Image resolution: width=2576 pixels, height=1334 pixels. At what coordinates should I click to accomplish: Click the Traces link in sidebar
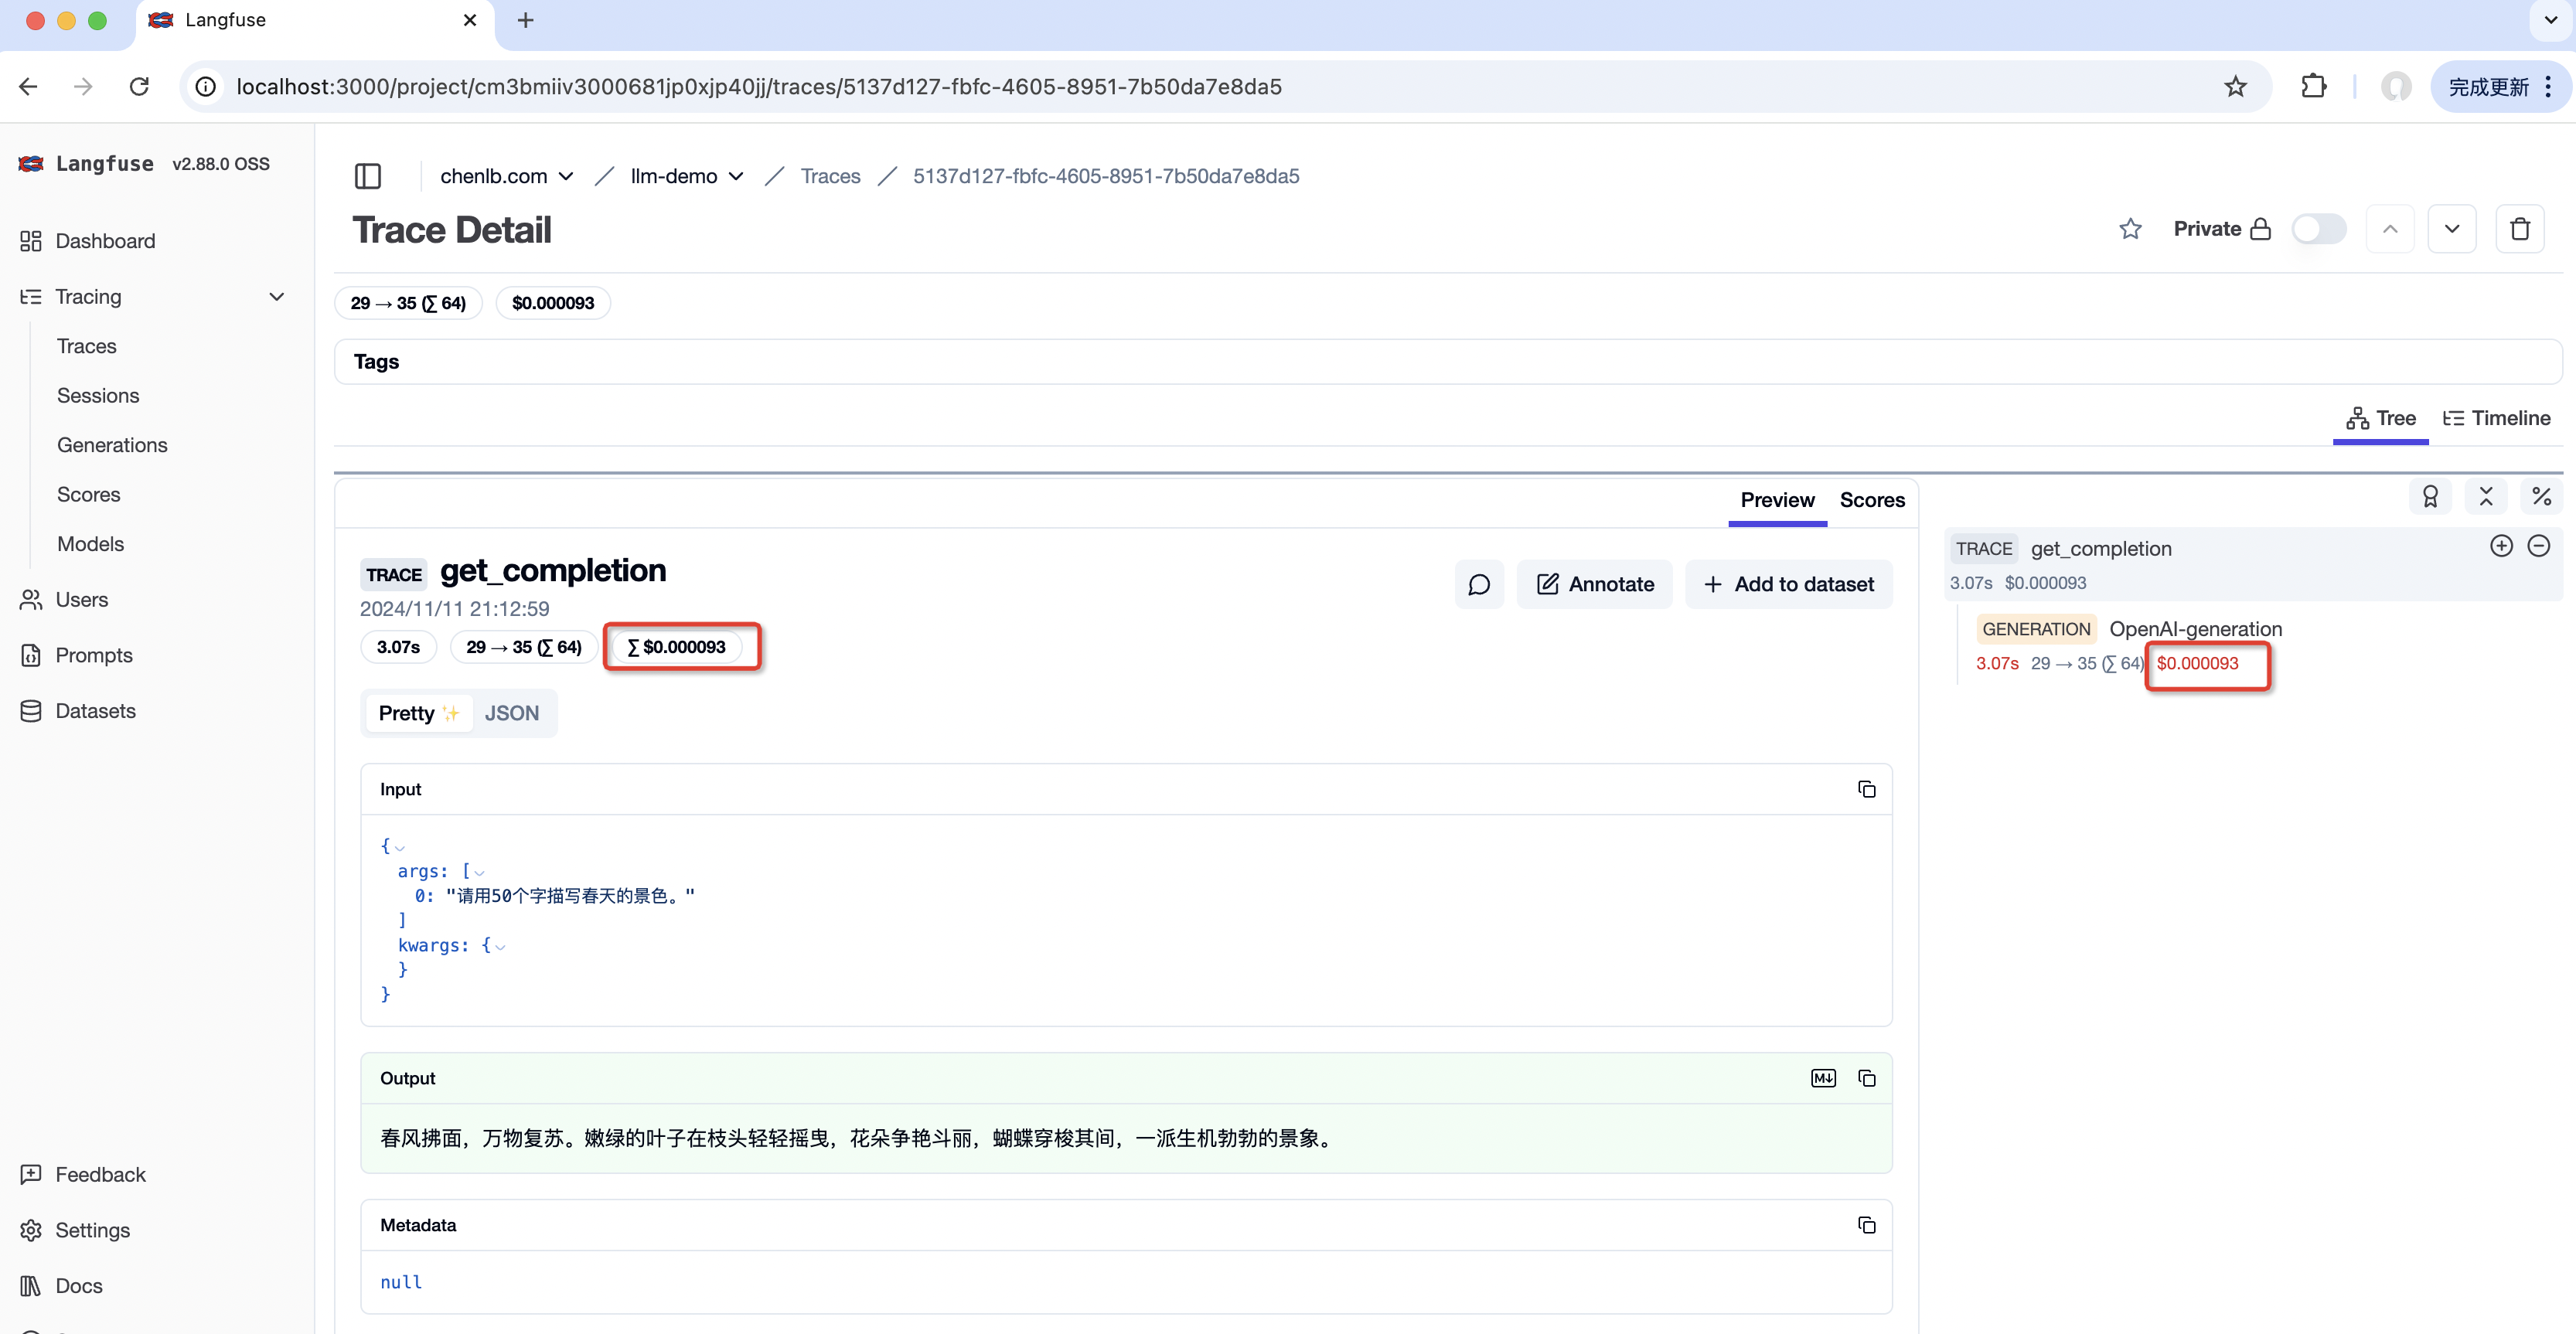(87, 345)
